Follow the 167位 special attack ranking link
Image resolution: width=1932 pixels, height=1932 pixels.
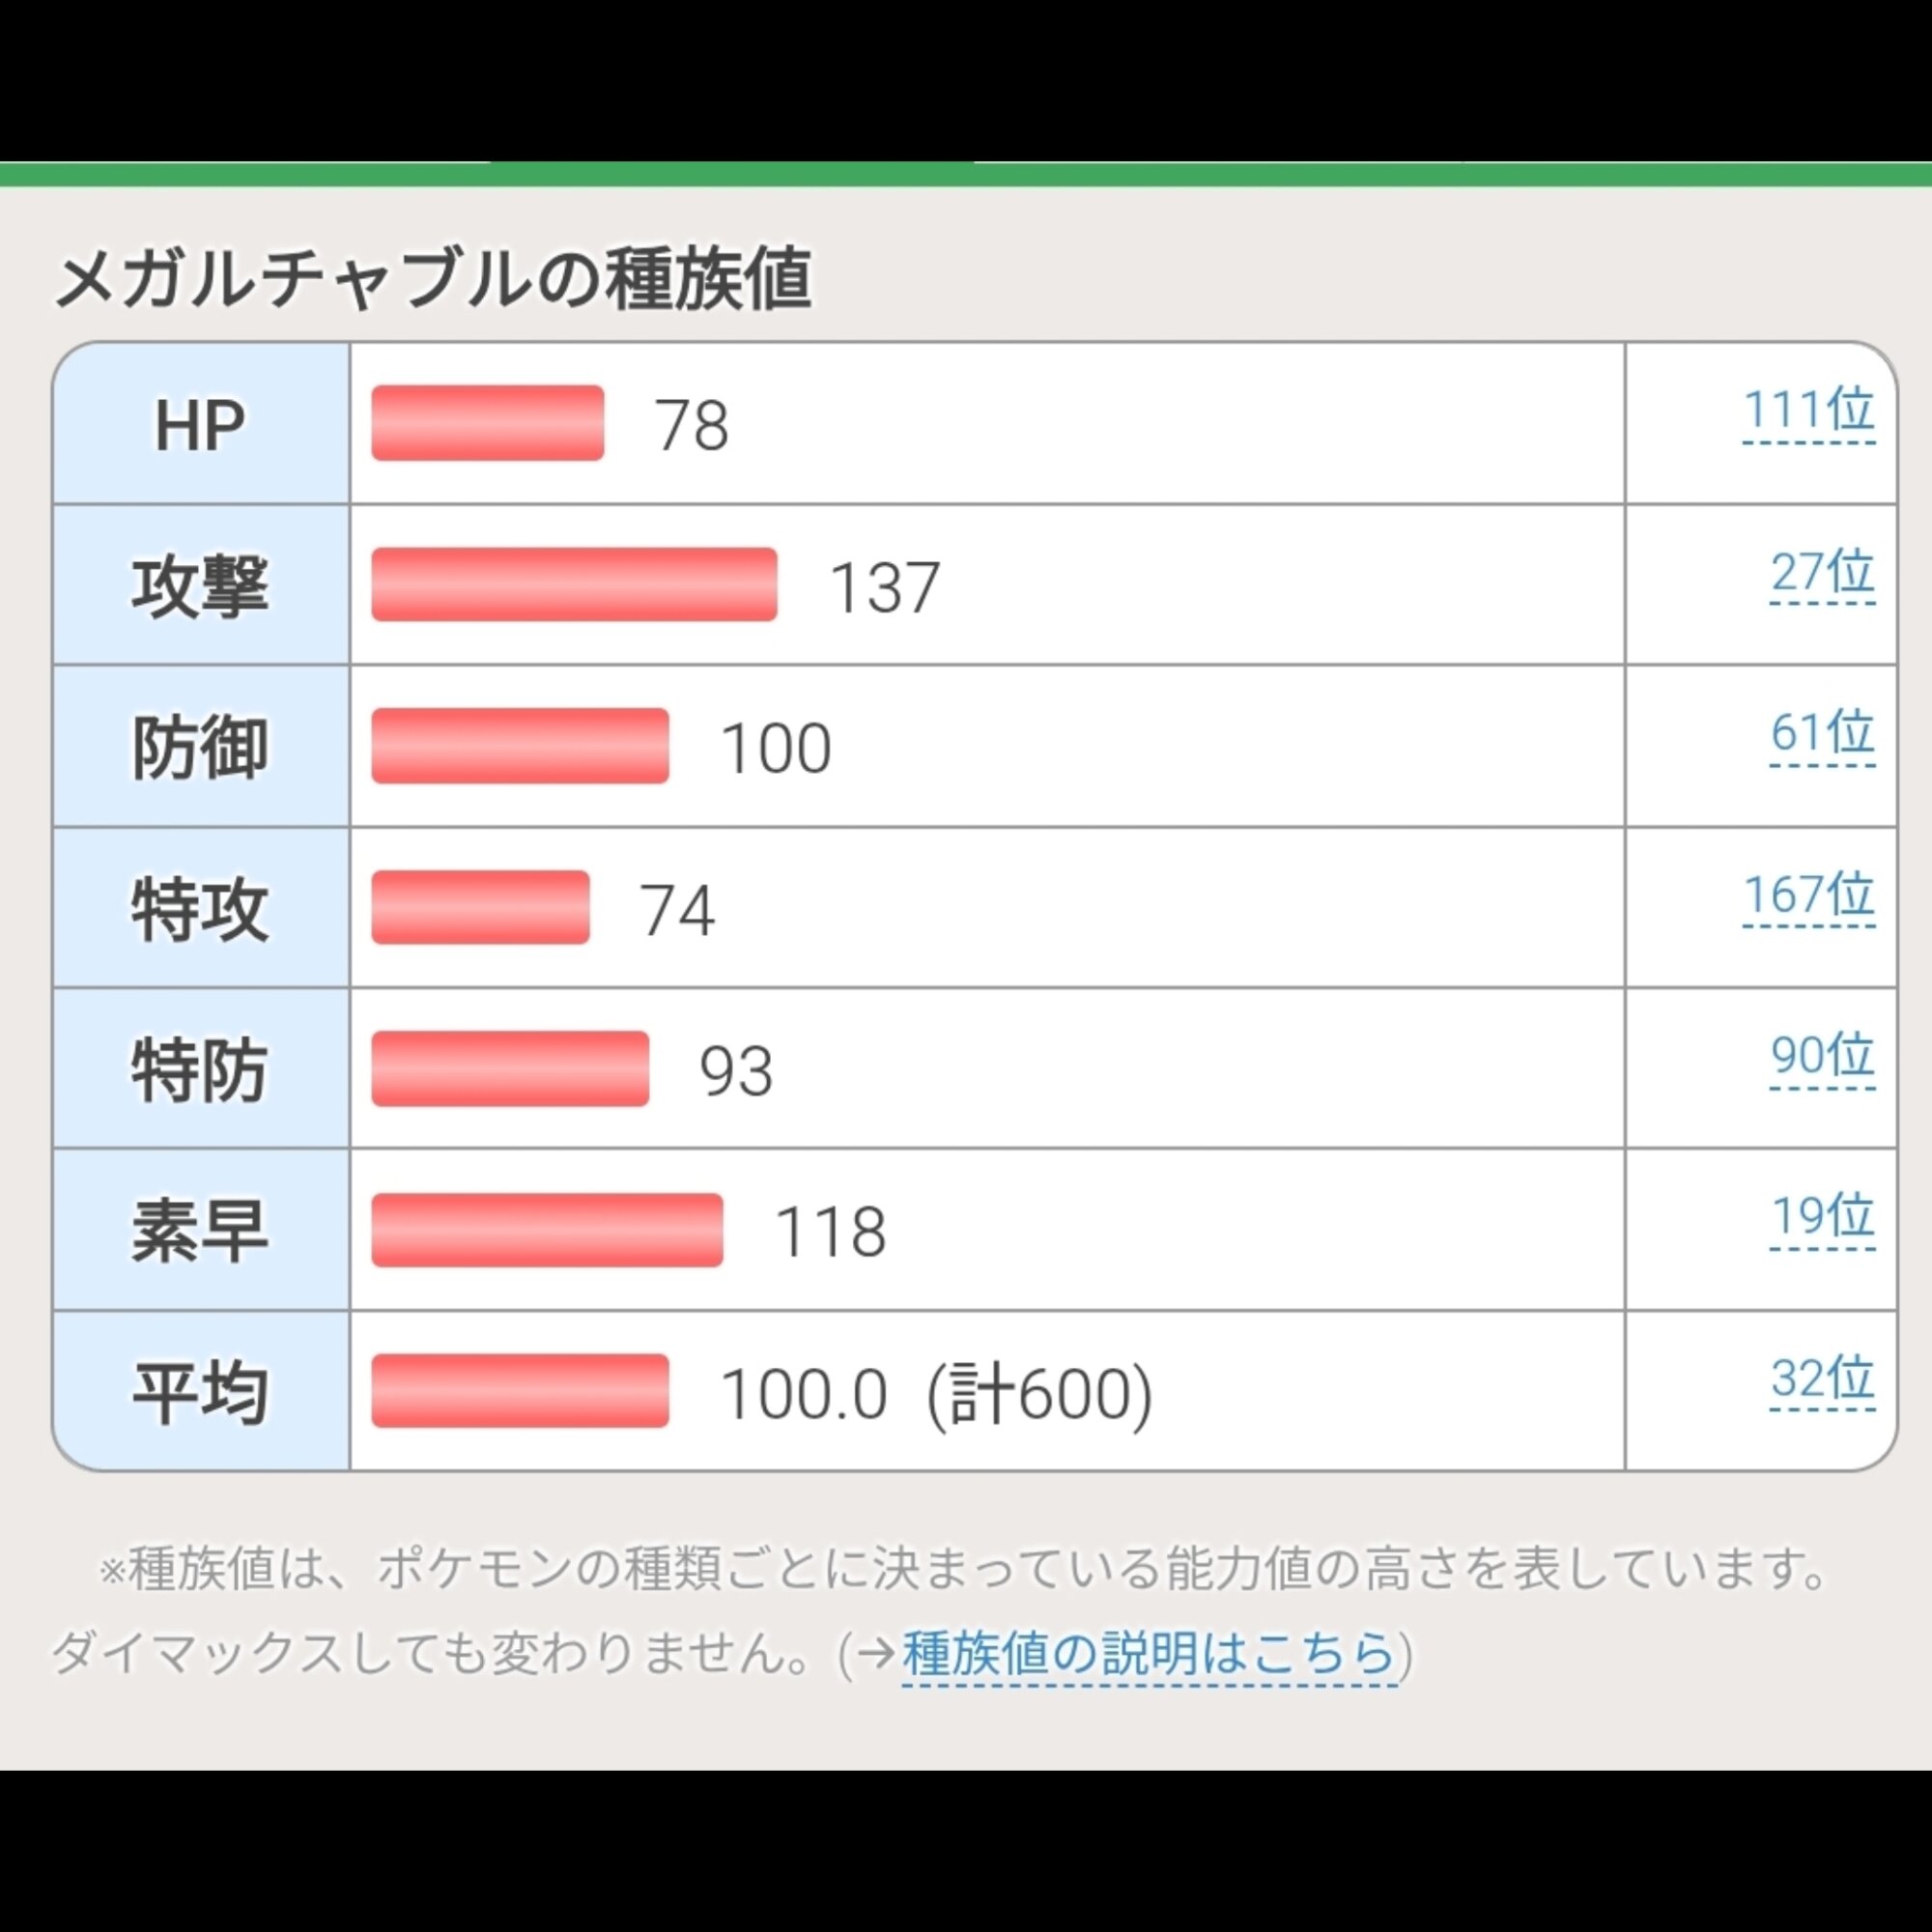(x=1808, y=895)
